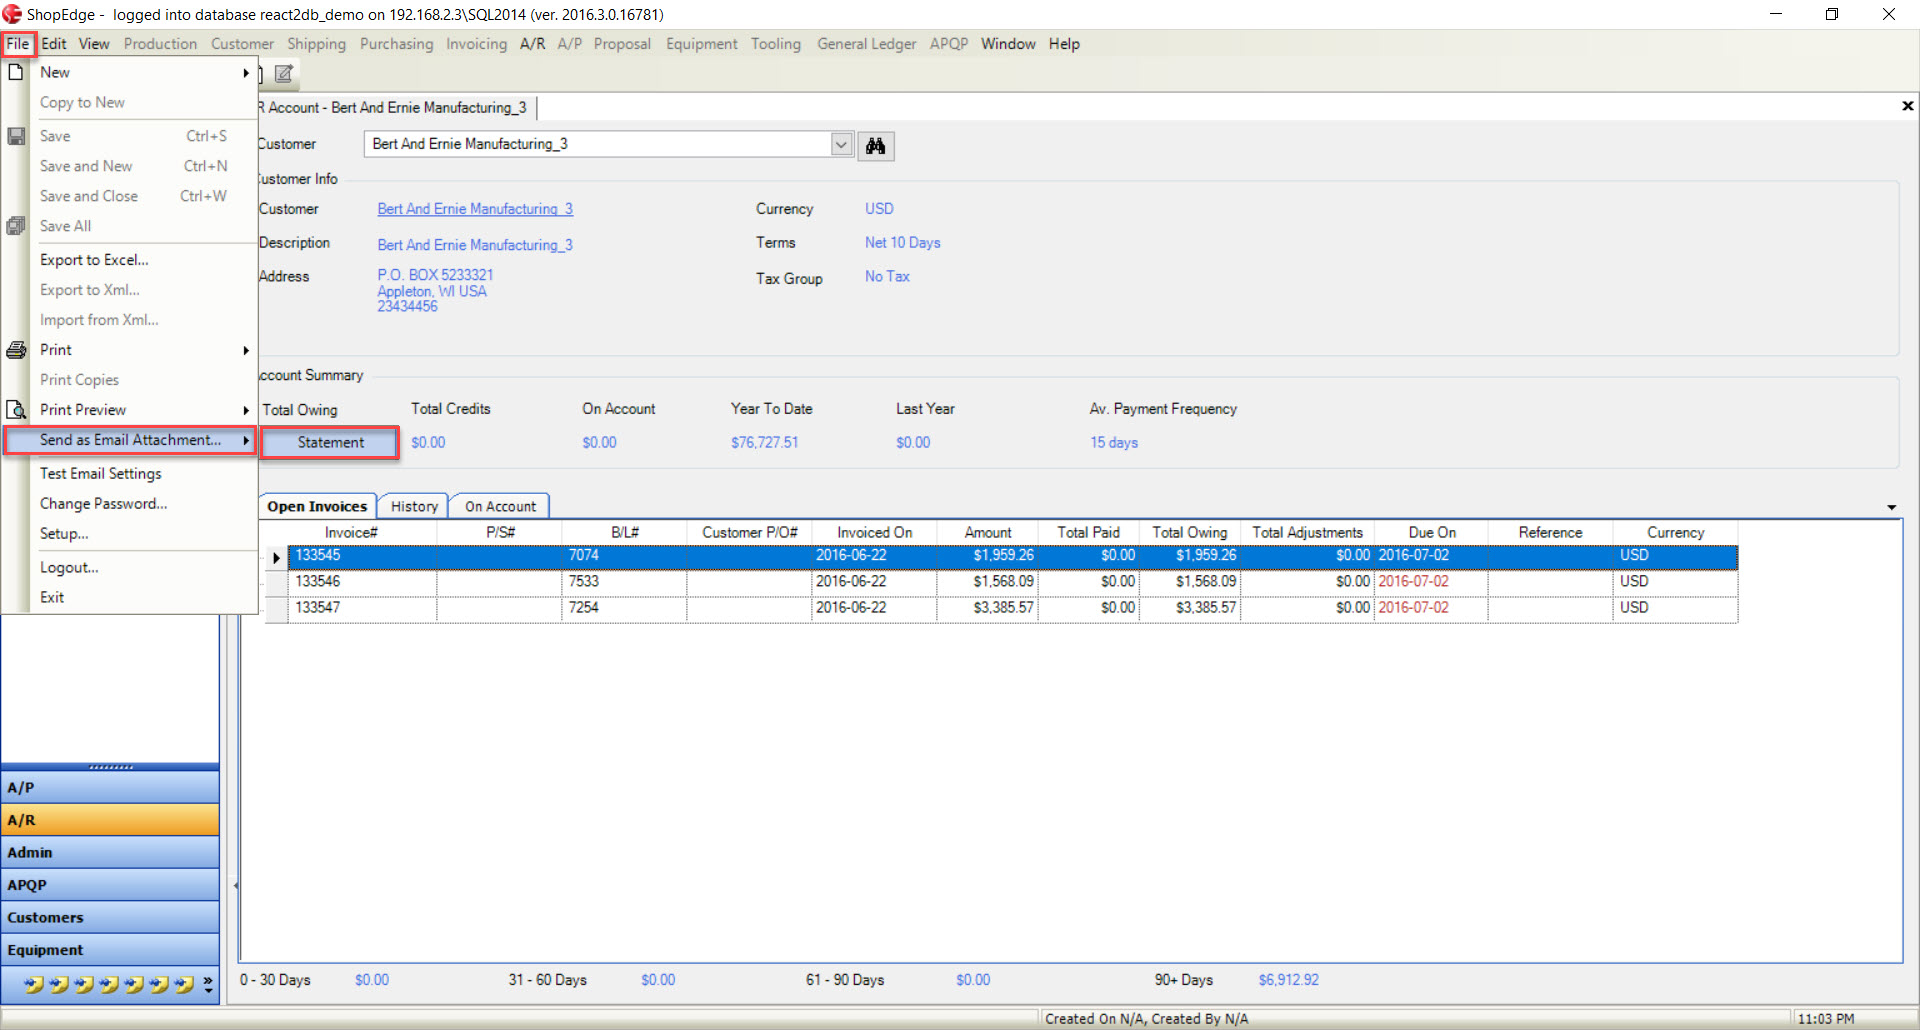
Task: Click the Year To Date value $76,727.51
Action: (x=765, y=443)
